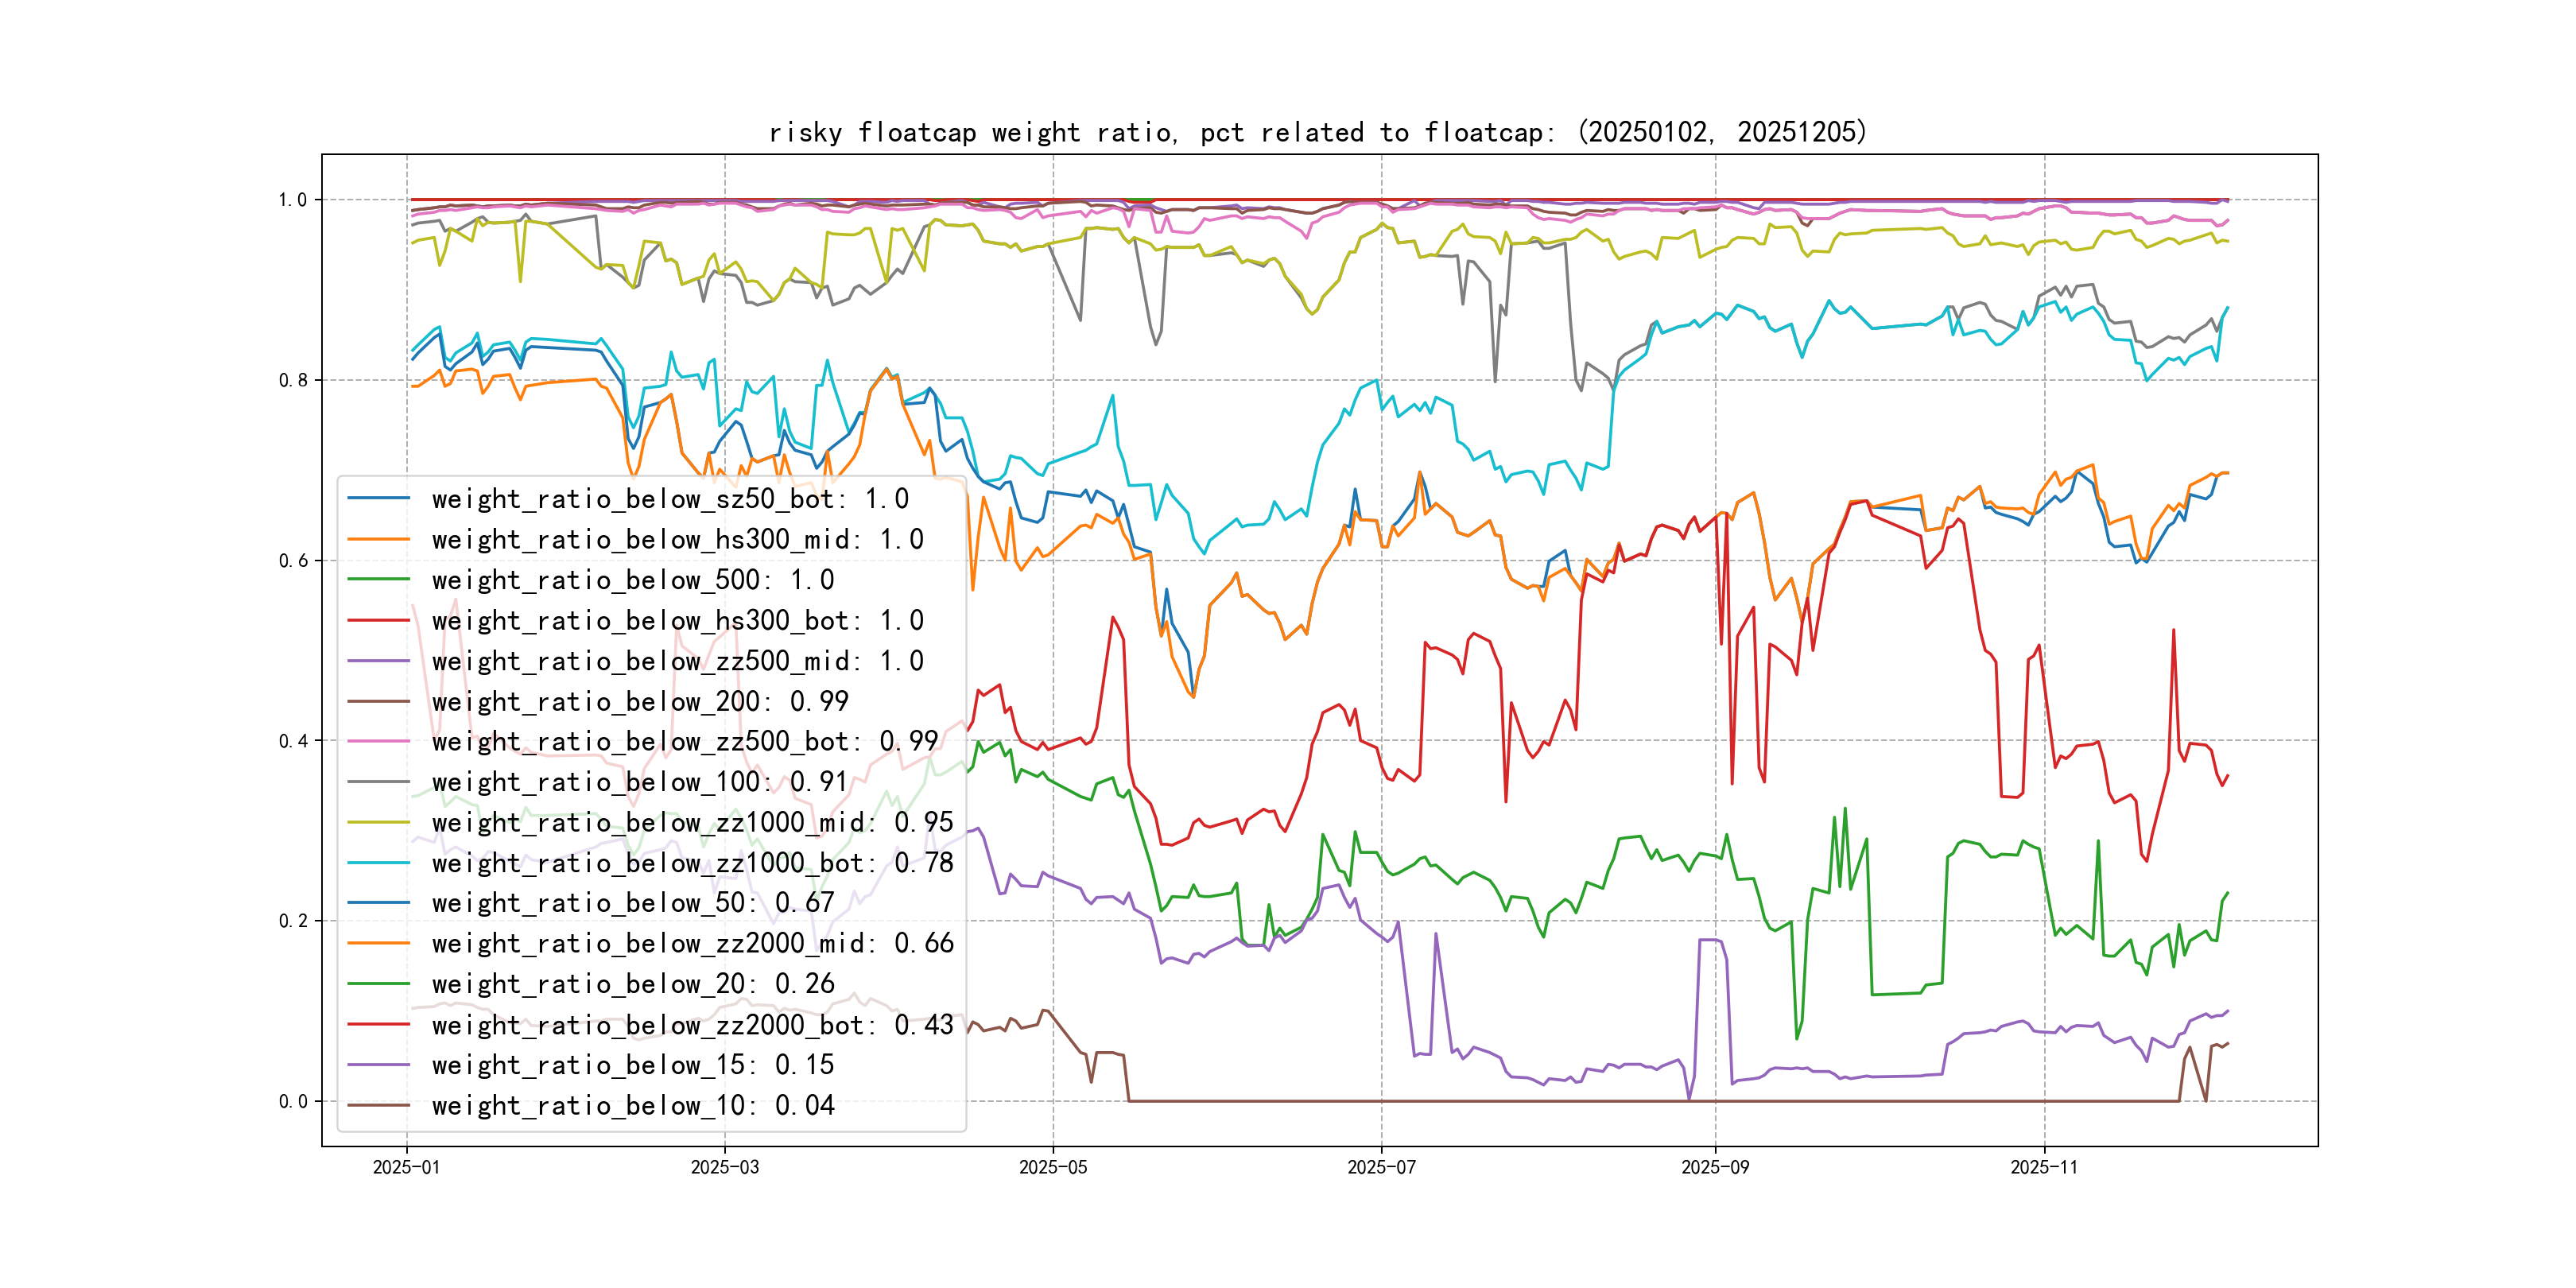The image size is (2576, 1288).
Task: Click the weight_ratio_below_15 legend label
Action: (632, 1065)
